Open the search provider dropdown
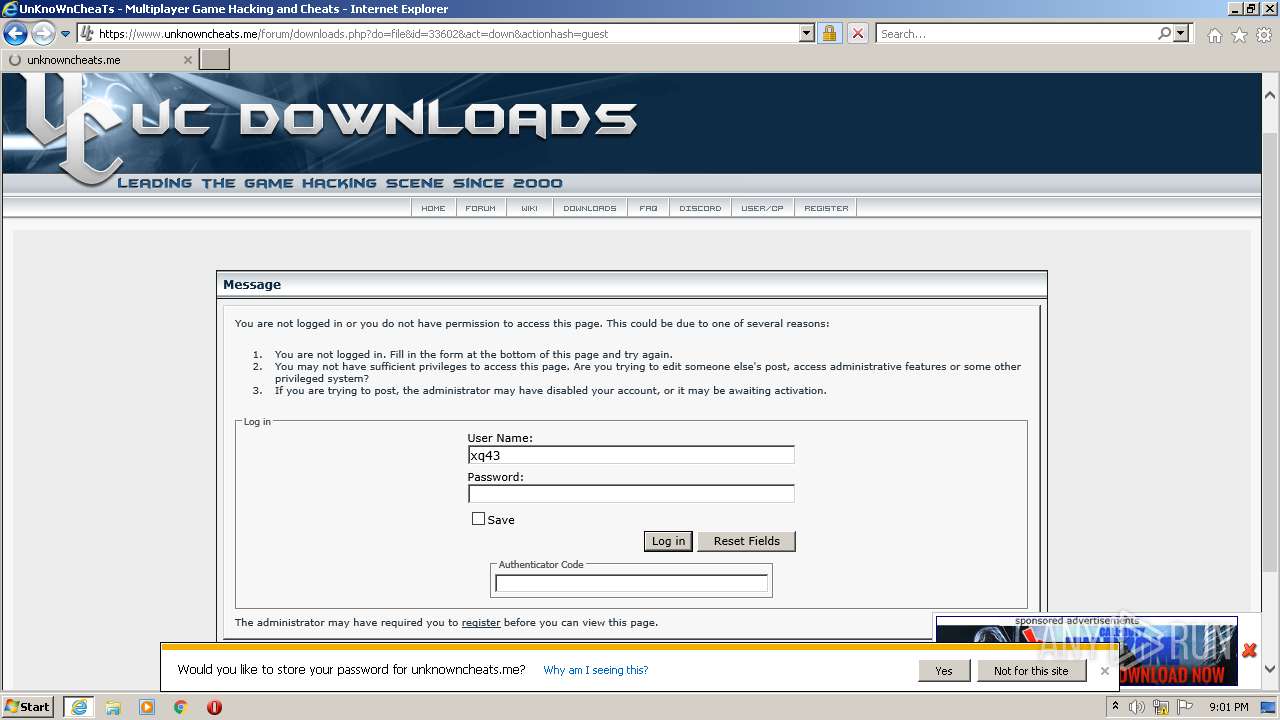 point(1182,33)
